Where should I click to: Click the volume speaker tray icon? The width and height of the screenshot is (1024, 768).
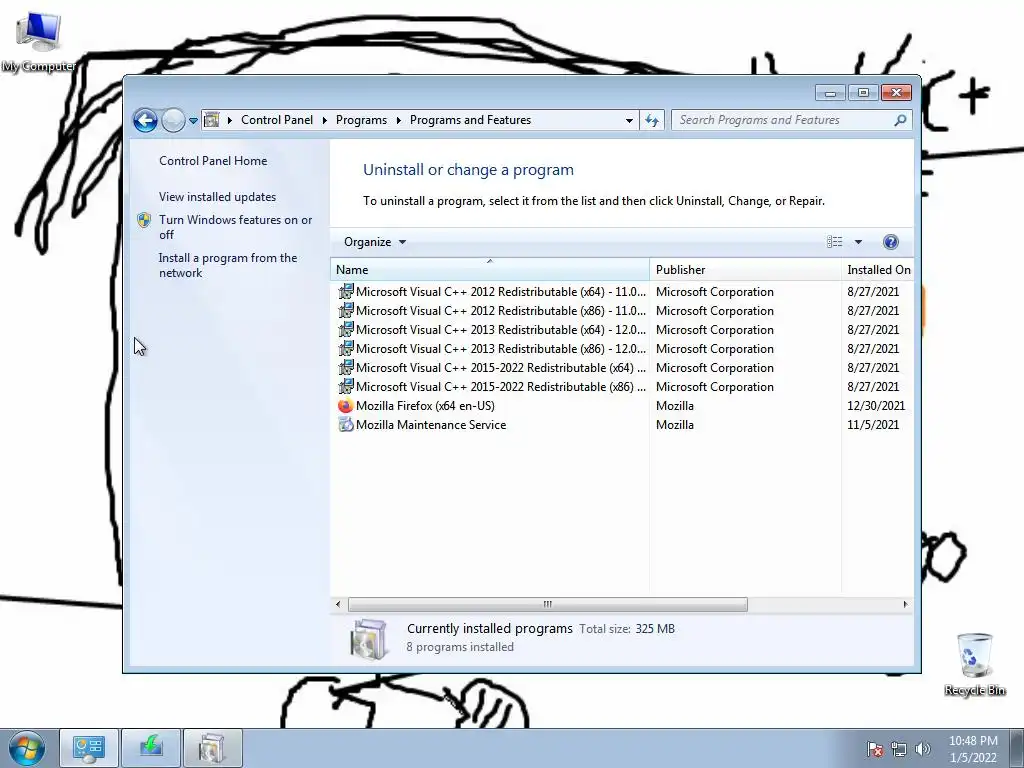(x=922, y=749)
